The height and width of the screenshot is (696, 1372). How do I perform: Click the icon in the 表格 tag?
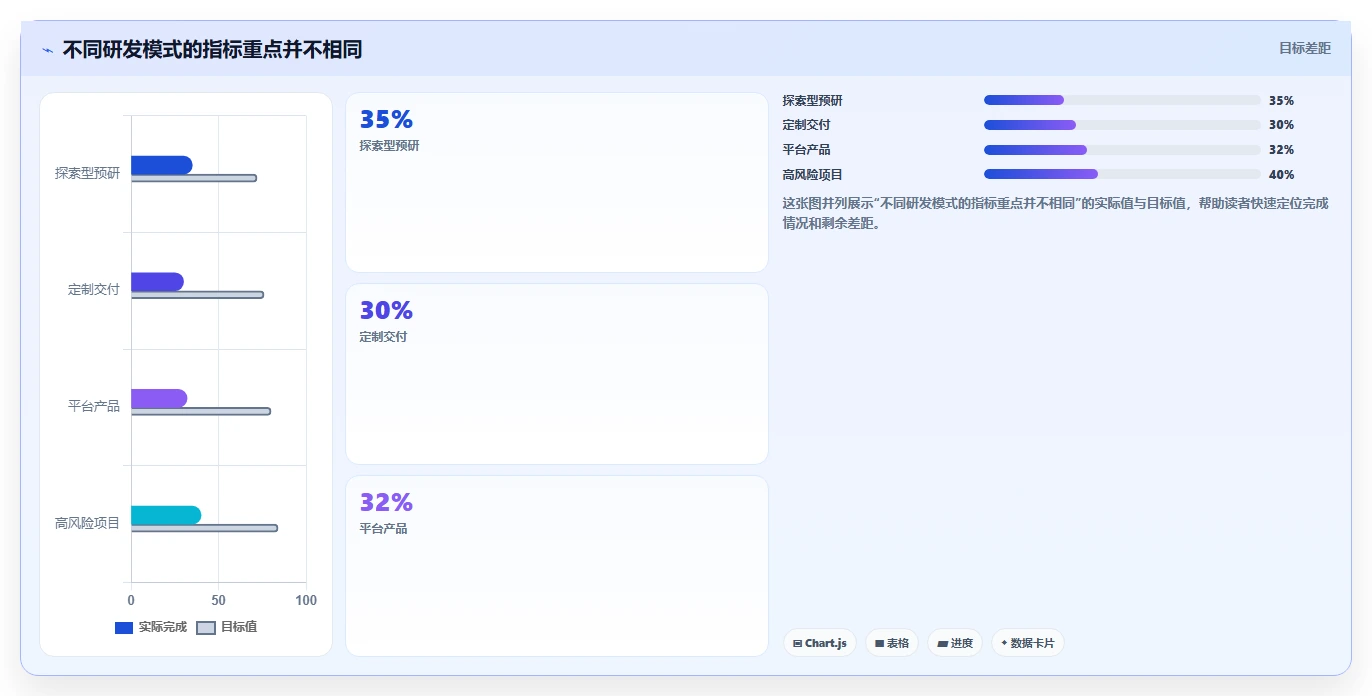click(879, 643)
